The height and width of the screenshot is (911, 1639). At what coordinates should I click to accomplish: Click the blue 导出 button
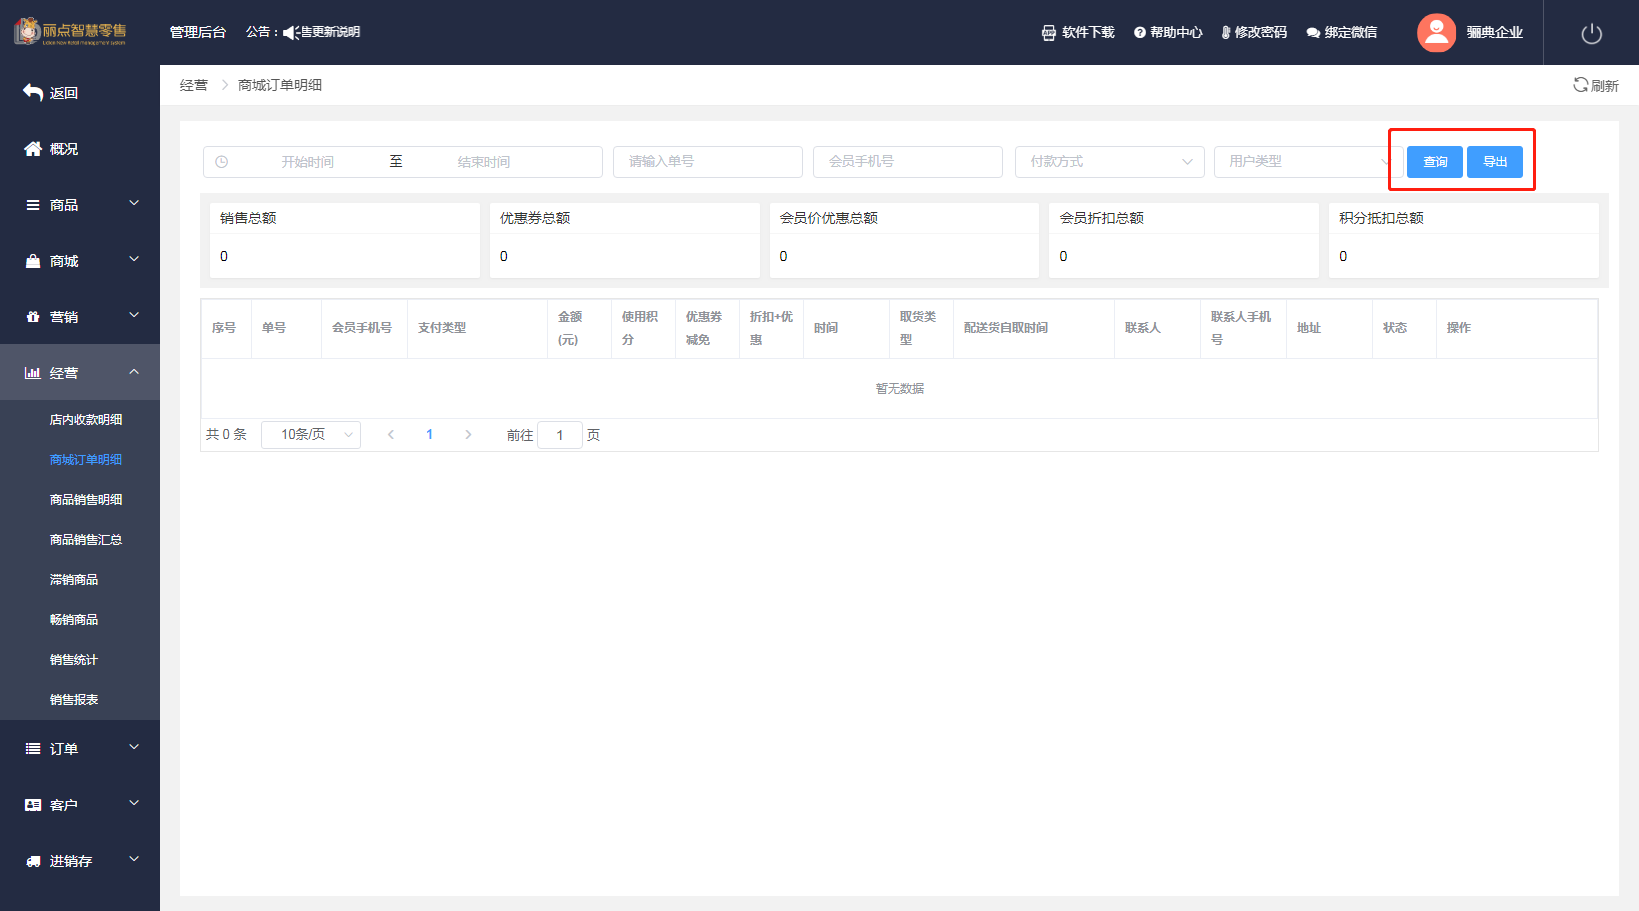click(x=1495, y=162)
